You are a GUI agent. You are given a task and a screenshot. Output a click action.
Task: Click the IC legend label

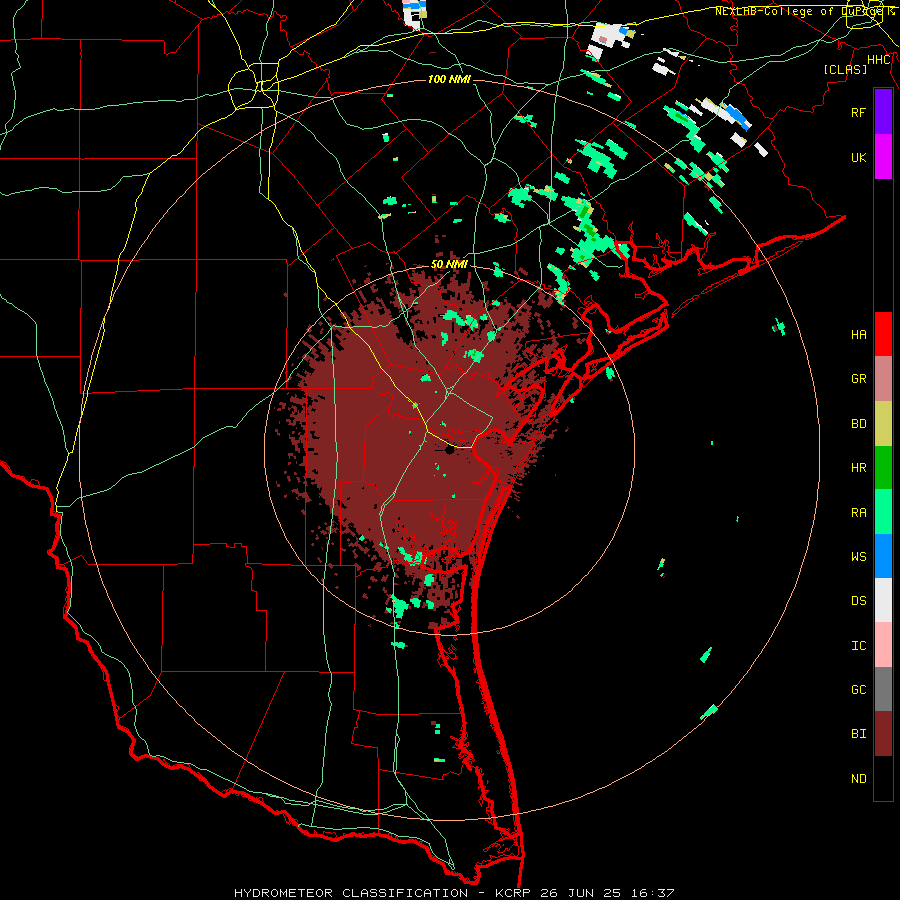(x=859, y=646)
